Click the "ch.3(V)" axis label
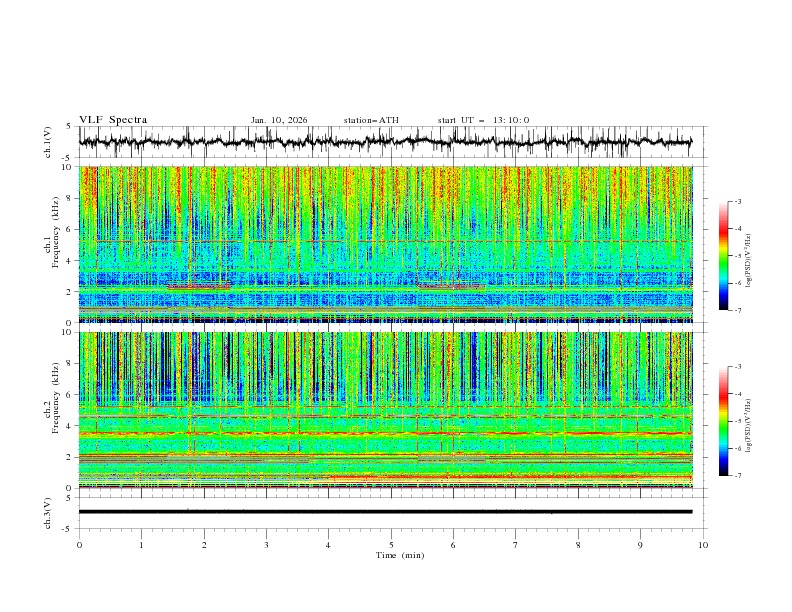 point(48,513)
